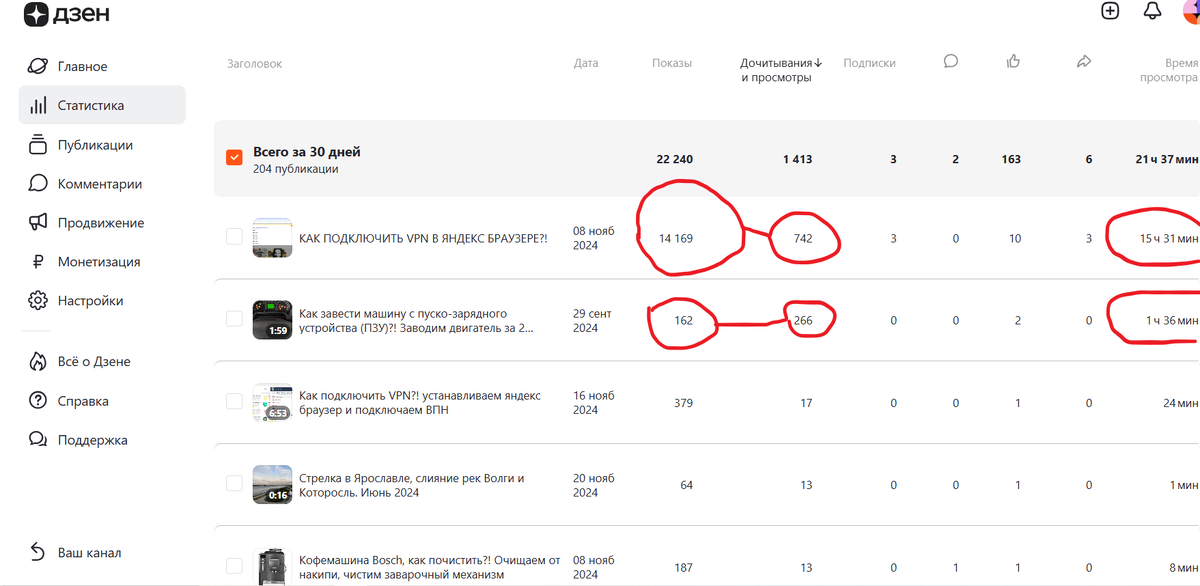Open the Поддержка link
Viewport: 1200px width, 586px height.
(93, 440)
